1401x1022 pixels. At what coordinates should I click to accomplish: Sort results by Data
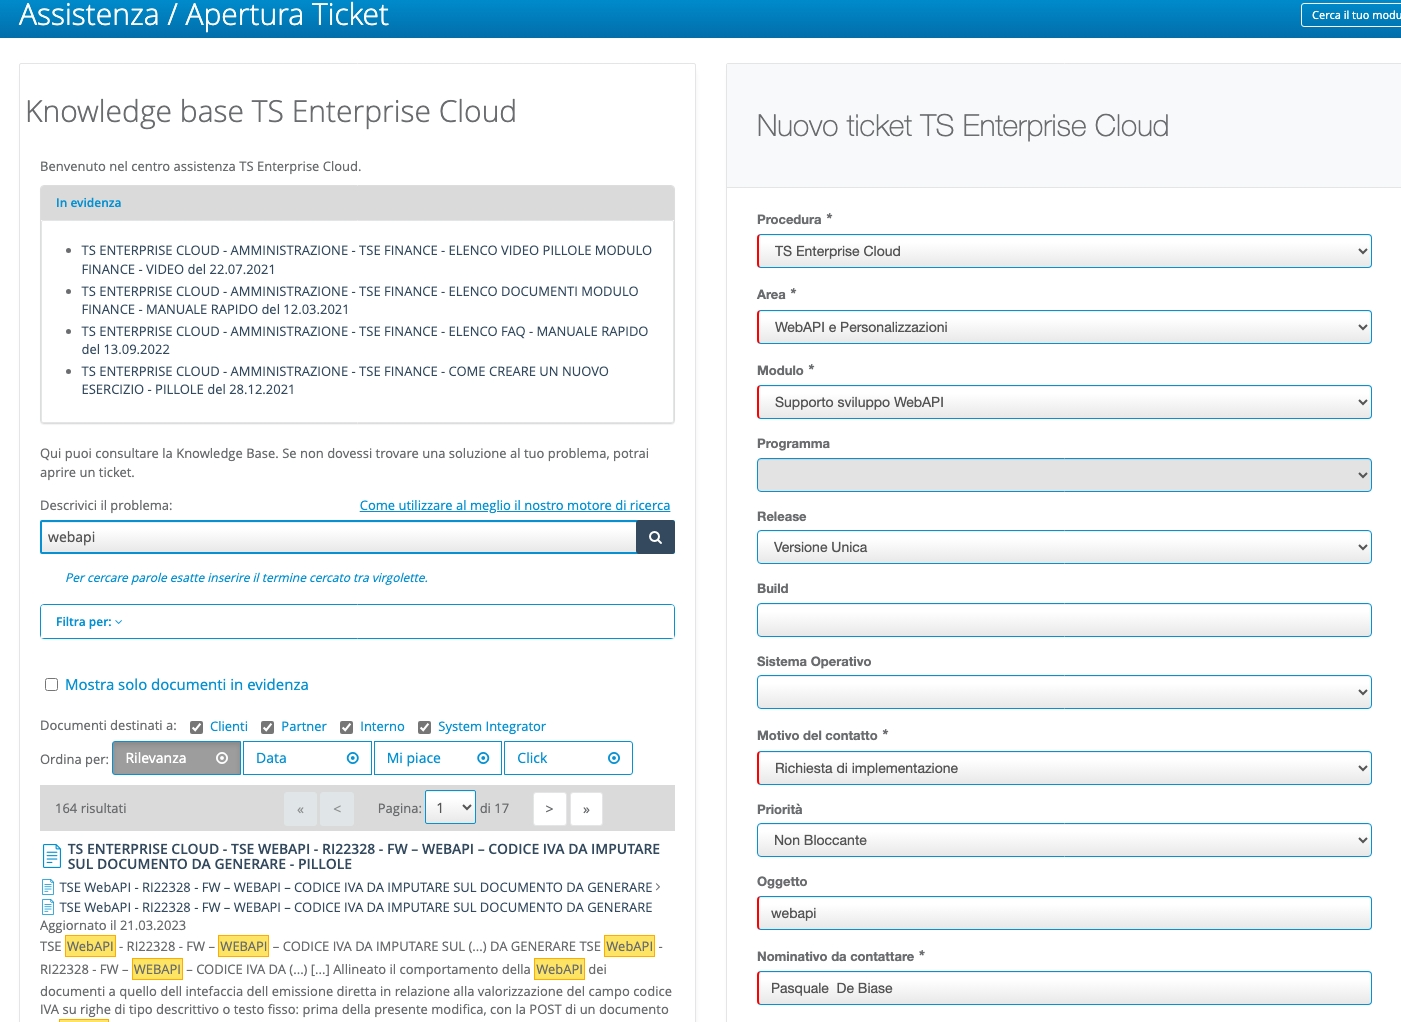307,758
